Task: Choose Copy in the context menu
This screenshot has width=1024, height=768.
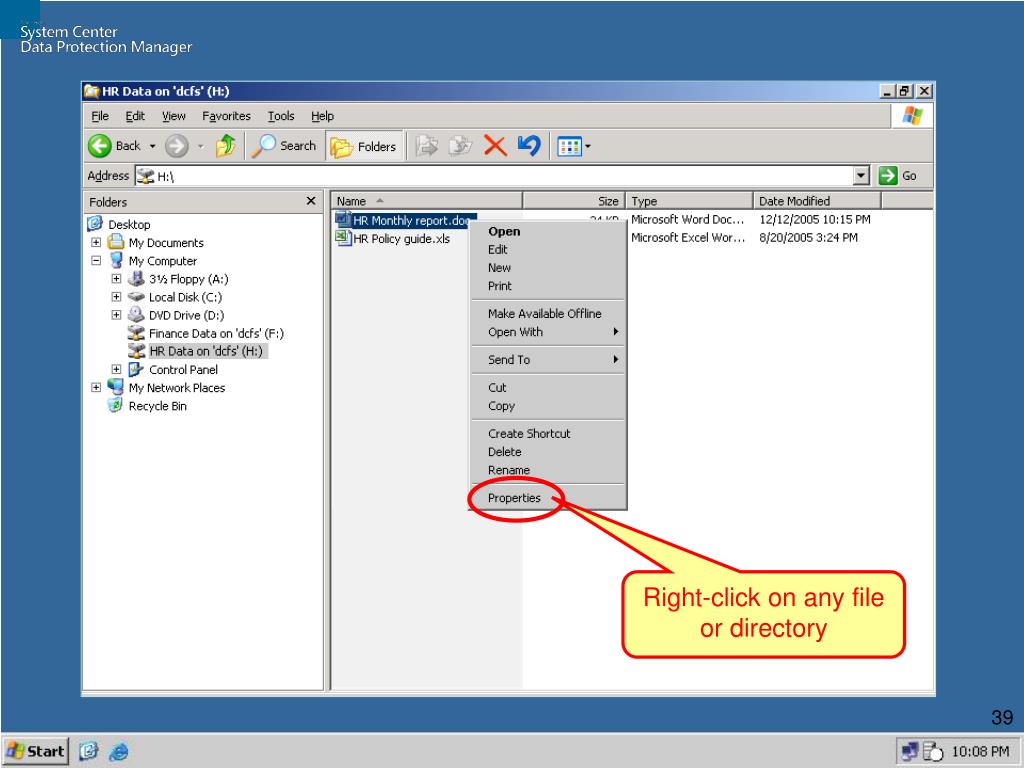Action: [502, 406]
